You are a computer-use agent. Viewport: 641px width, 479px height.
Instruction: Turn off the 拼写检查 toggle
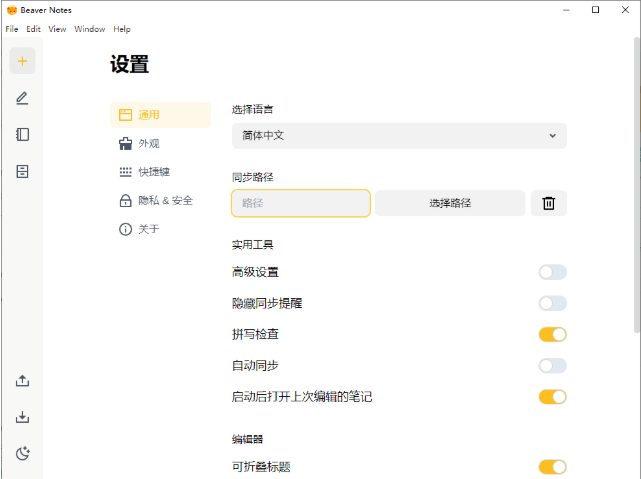(x=552, y=334)
